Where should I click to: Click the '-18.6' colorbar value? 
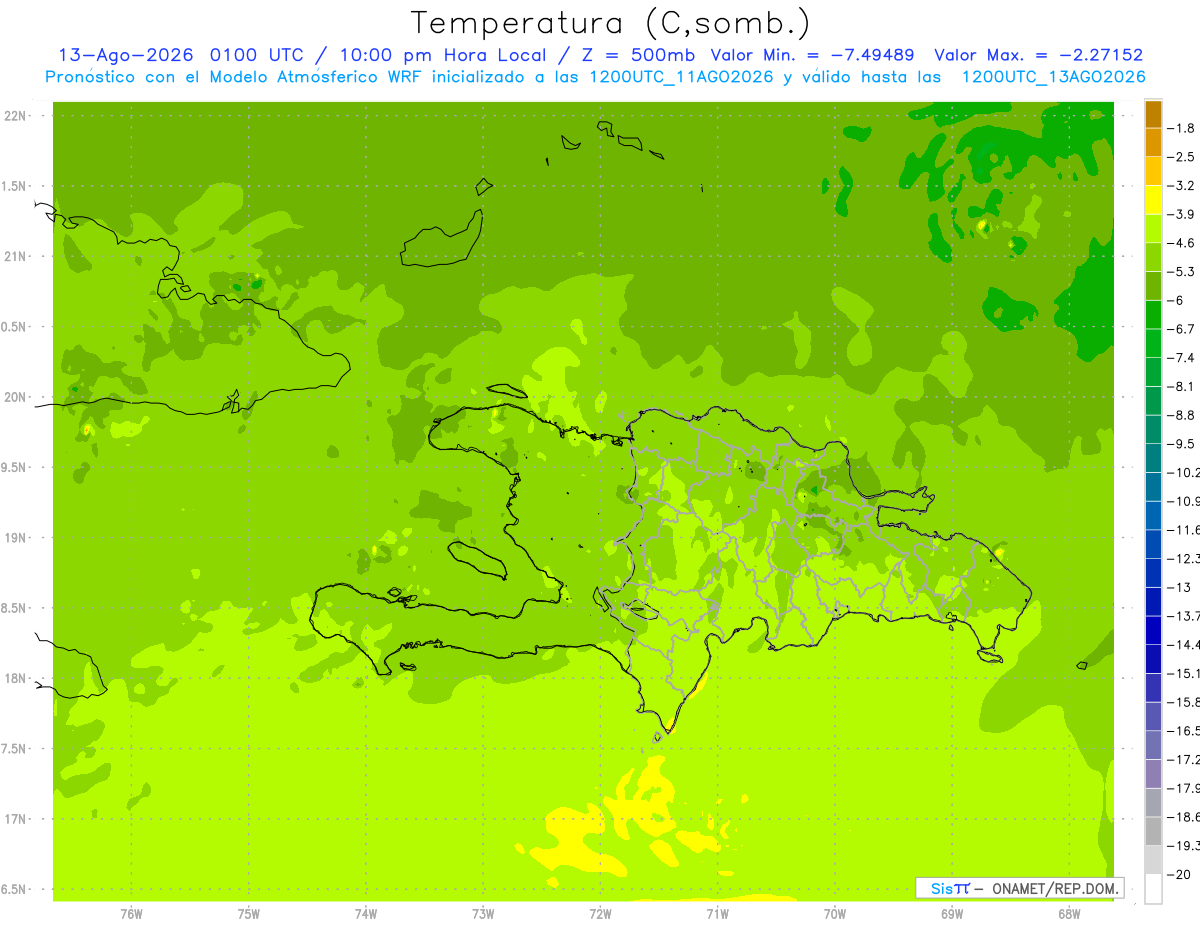click(1184, 817)
